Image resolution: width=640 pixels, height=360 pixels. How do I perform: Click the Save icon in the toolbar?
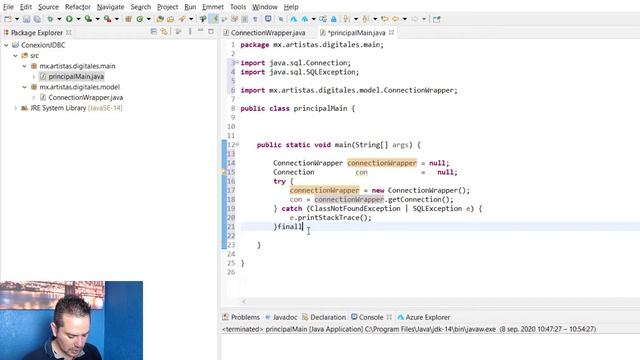coord(27,19)
